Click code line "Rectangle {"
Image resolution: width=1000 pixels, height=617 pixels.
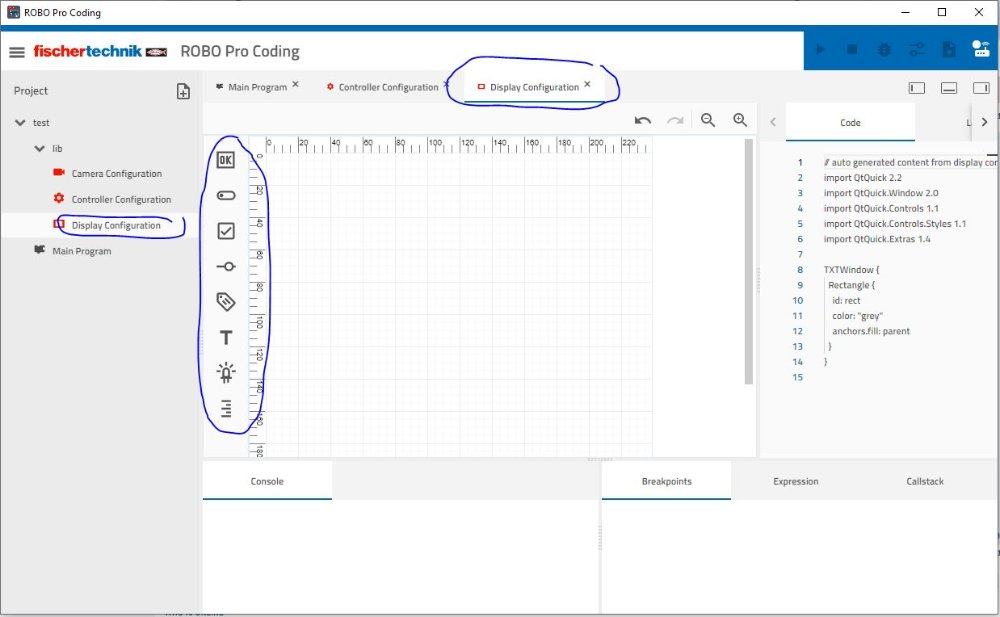click(851, 285)
